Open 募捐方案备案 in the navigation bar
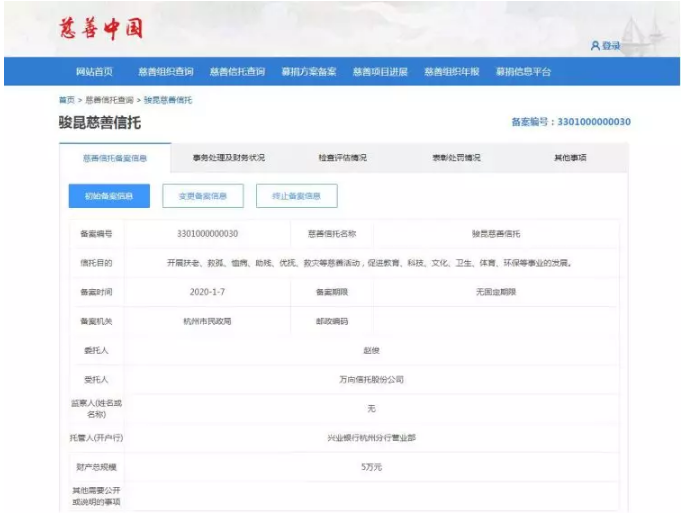 coord(308,72)
